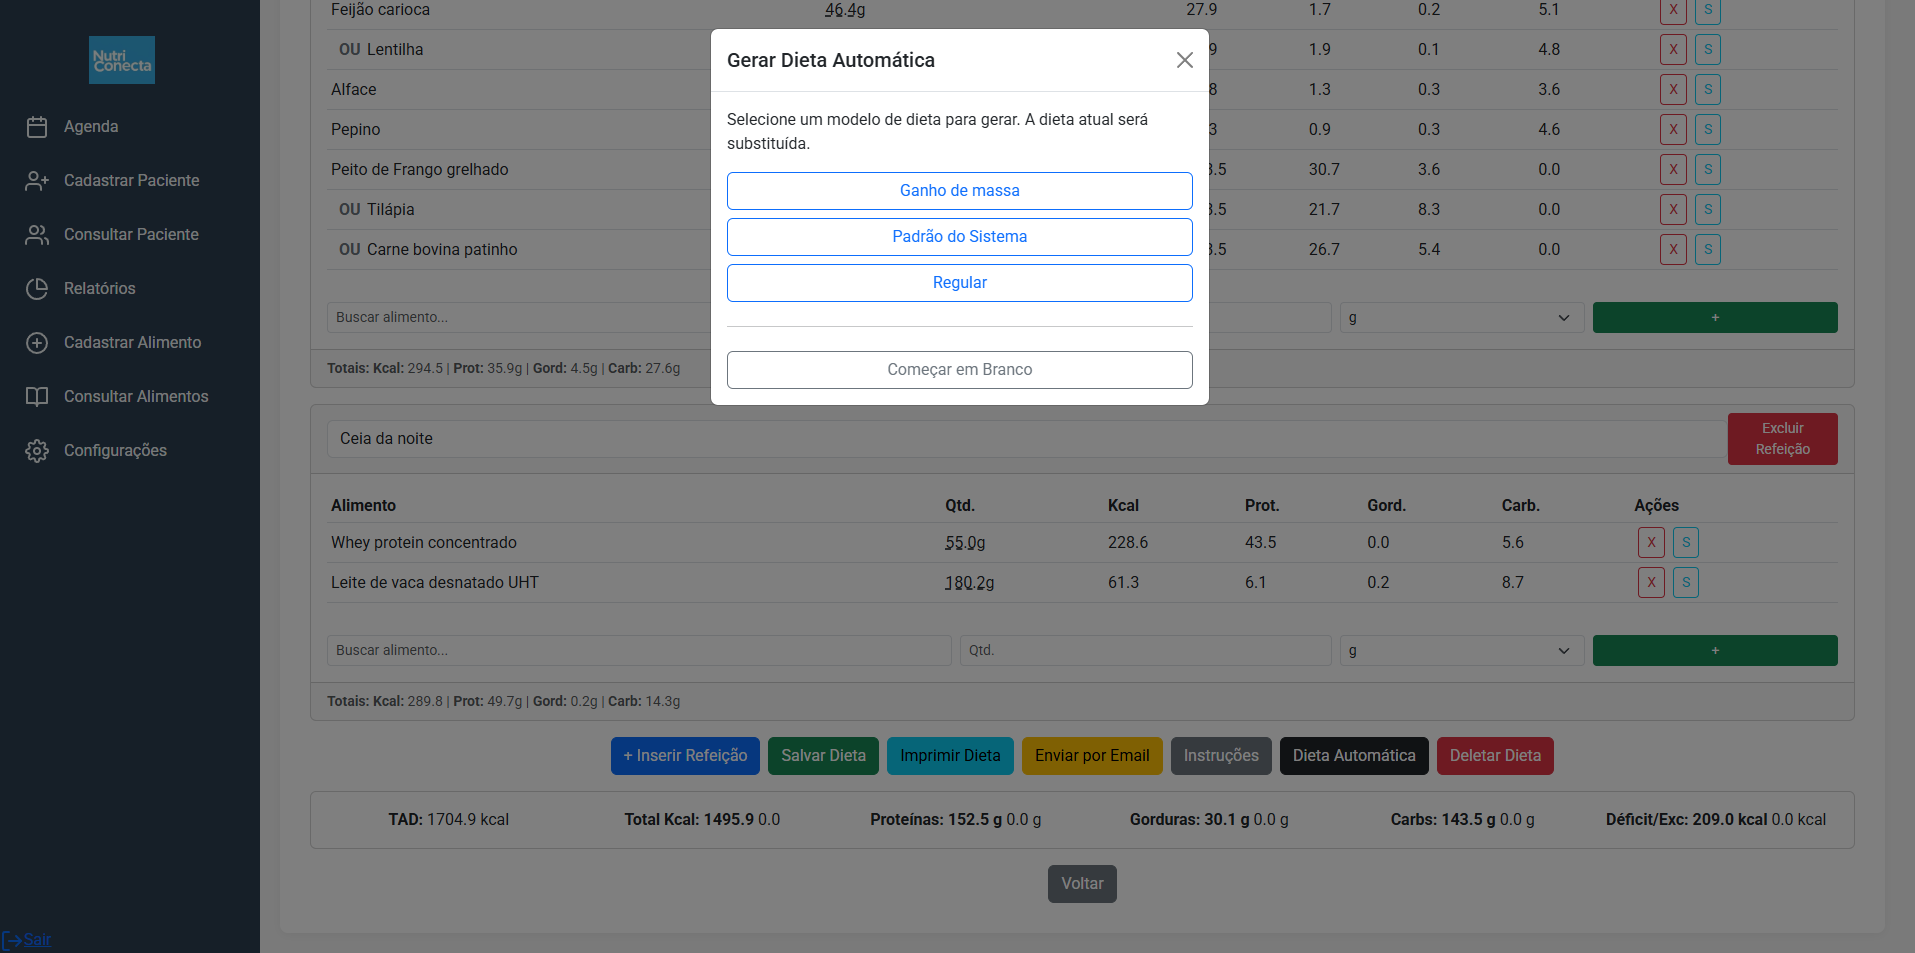This screenshot has height=953, width=1915.
Task: Click the Sair logout link
Action: (37, 940)
